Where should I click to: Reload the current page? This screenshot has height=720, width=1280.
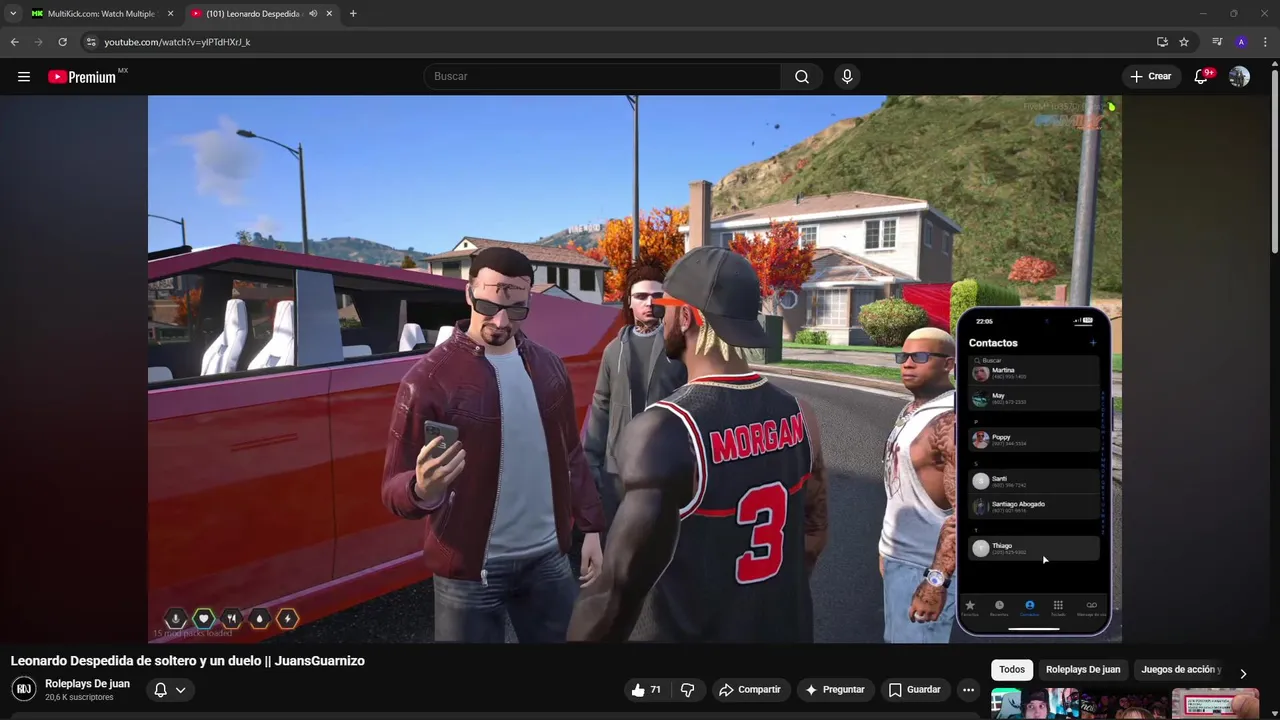point(62,42)
